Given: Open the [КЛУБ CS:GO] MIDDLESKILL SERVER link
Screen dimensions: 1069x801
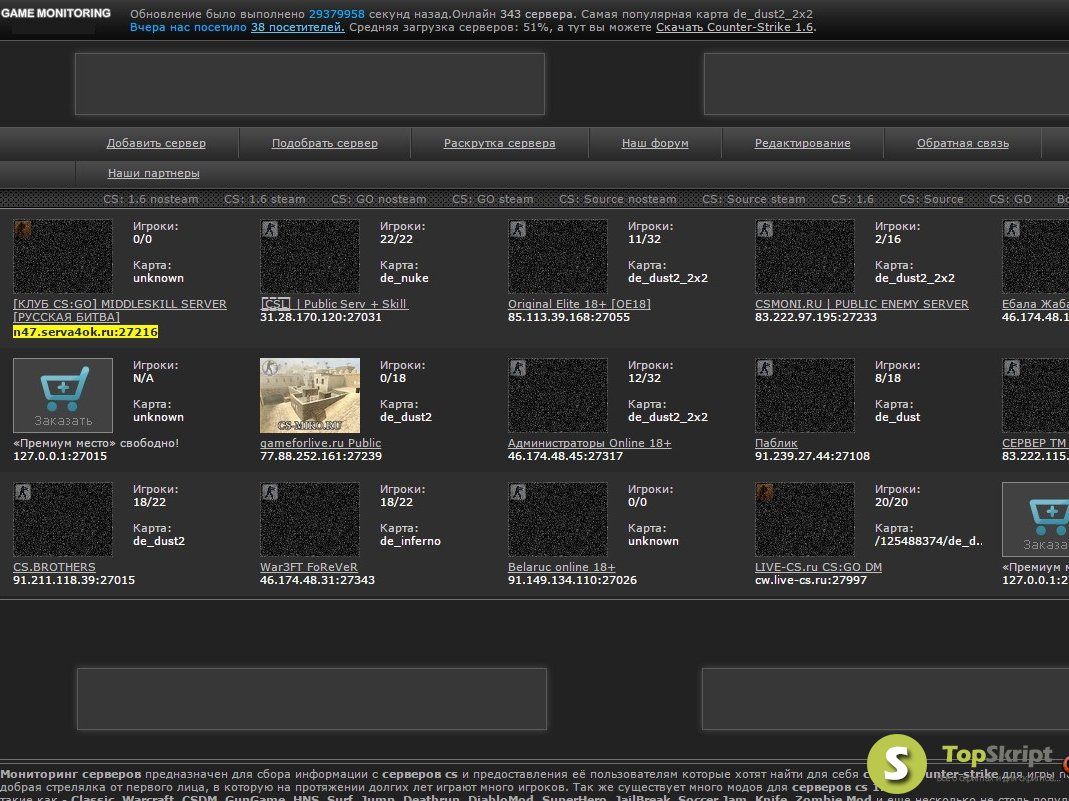Looking at the screenshot, I should click(x=120, y=310).
